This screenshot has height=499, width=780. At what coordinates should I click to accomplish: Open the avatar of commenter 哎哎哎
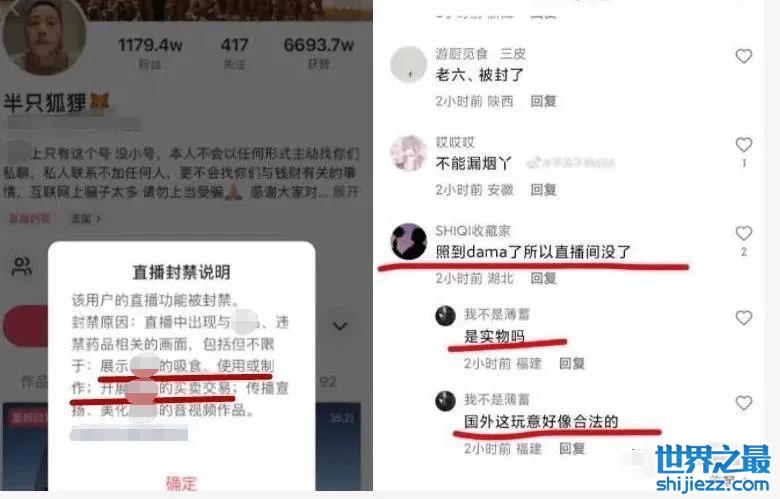click(x=408, y=153)
